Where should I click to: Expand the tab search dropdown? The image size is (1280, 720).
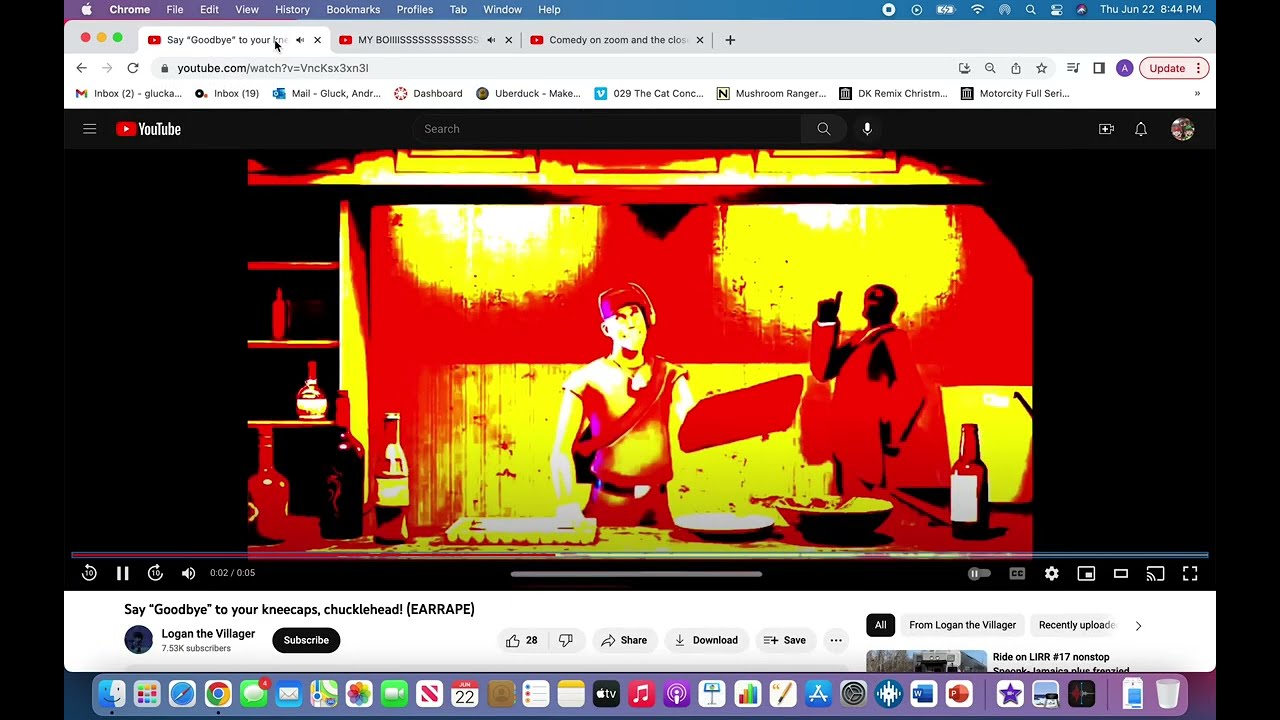pos(1198,40)
